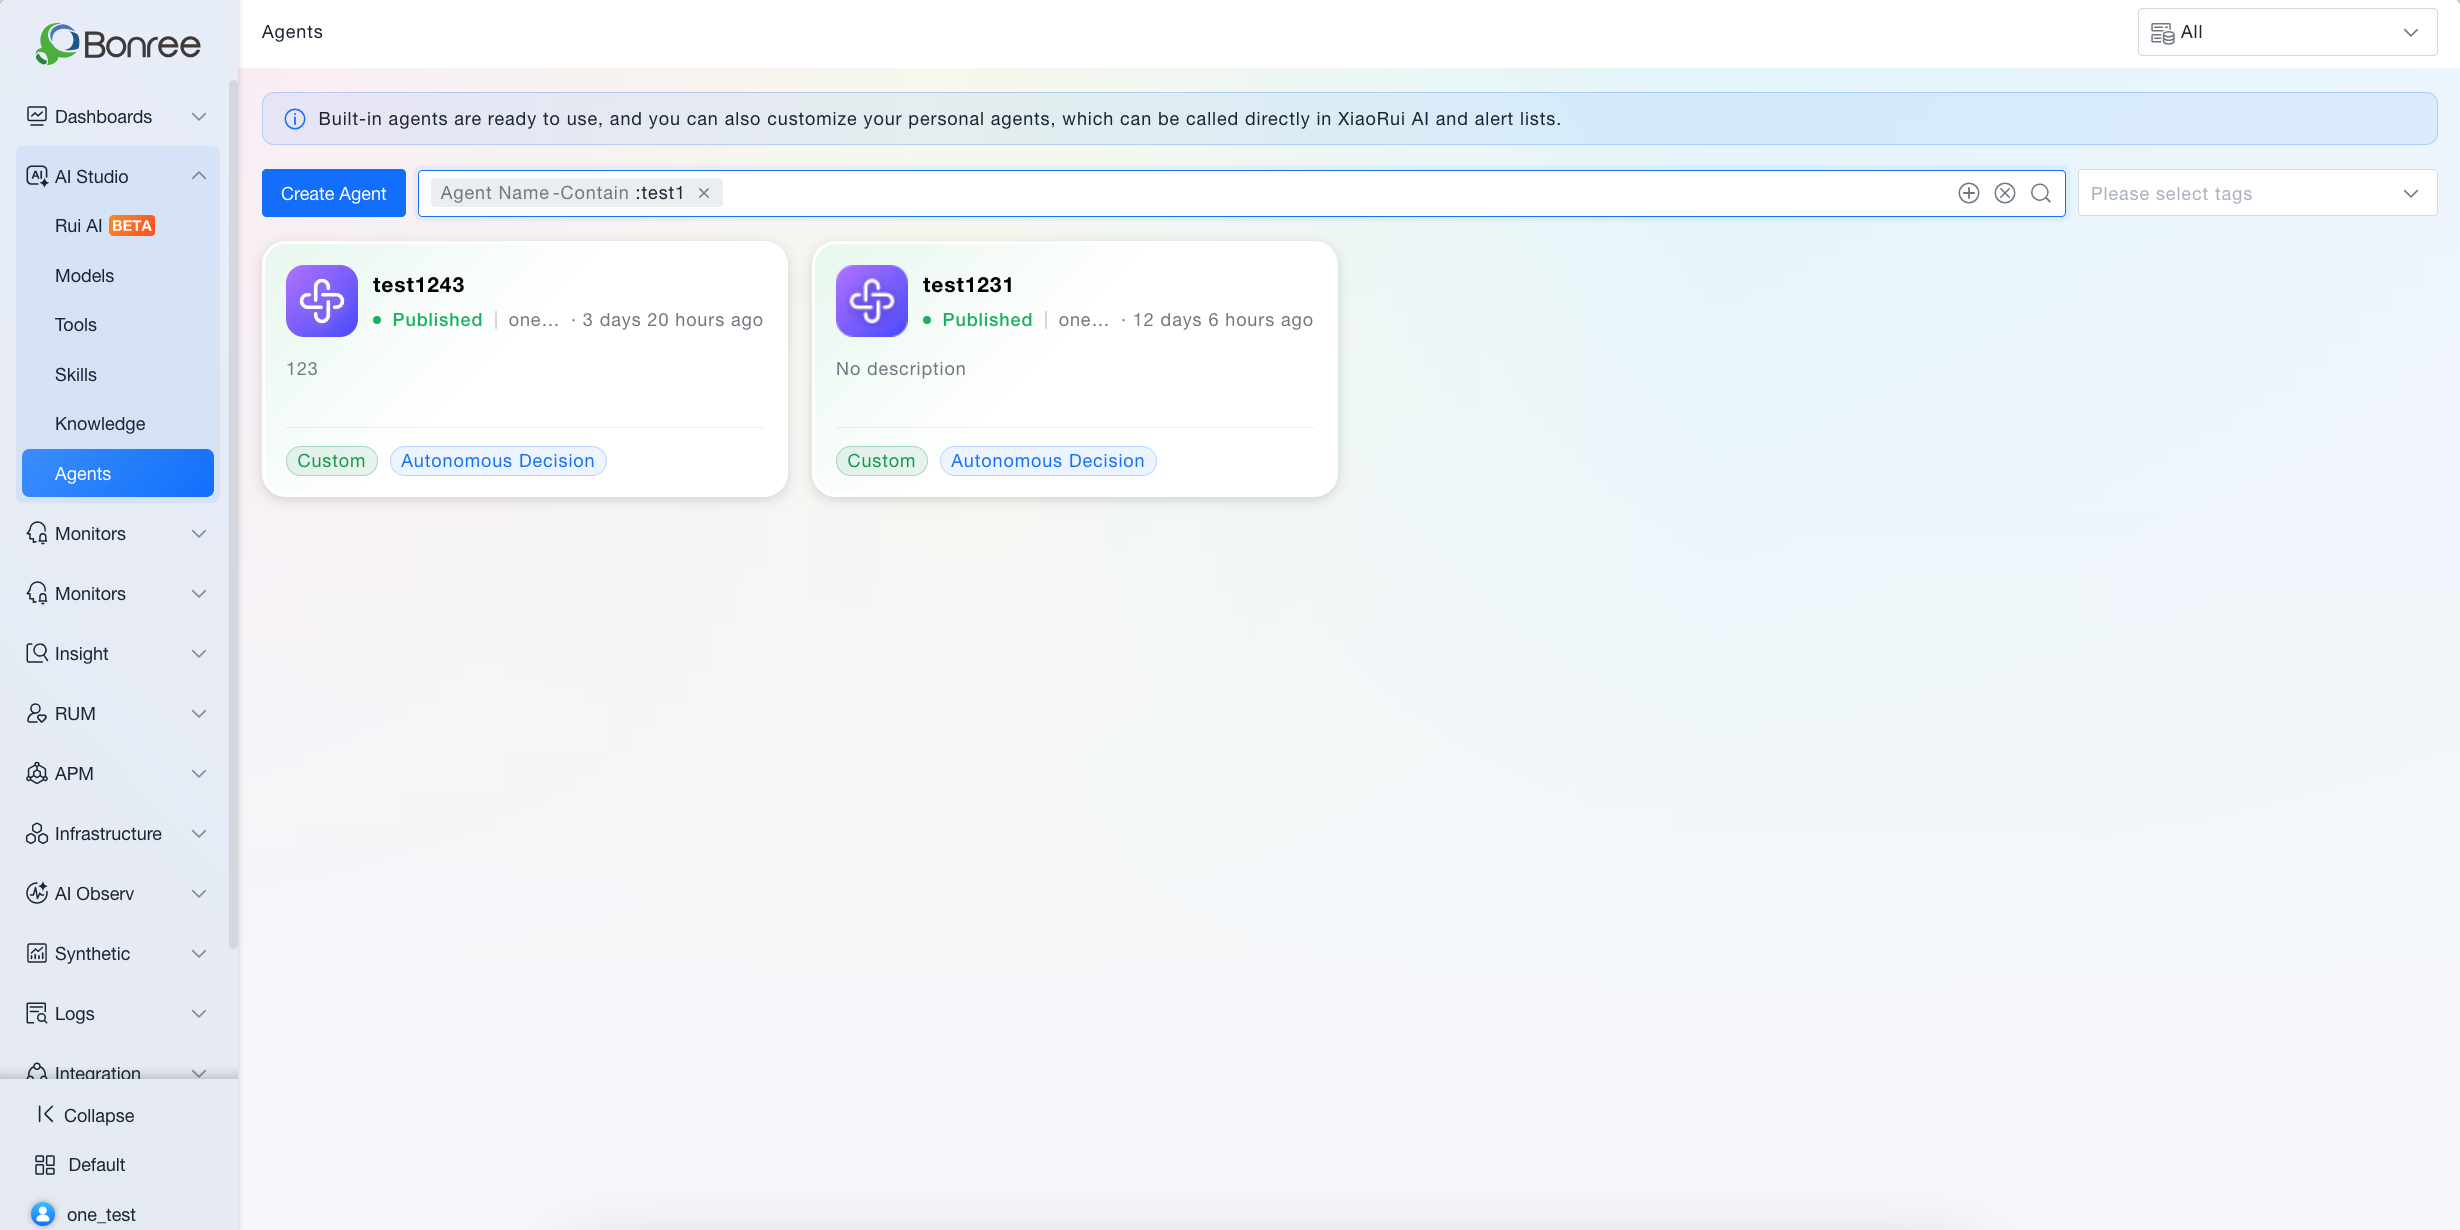The width and height of the screenshot is (2460, 1230).
Task: Click the Create Agent button
Action: pyautogui.click(x=334, y=193)
